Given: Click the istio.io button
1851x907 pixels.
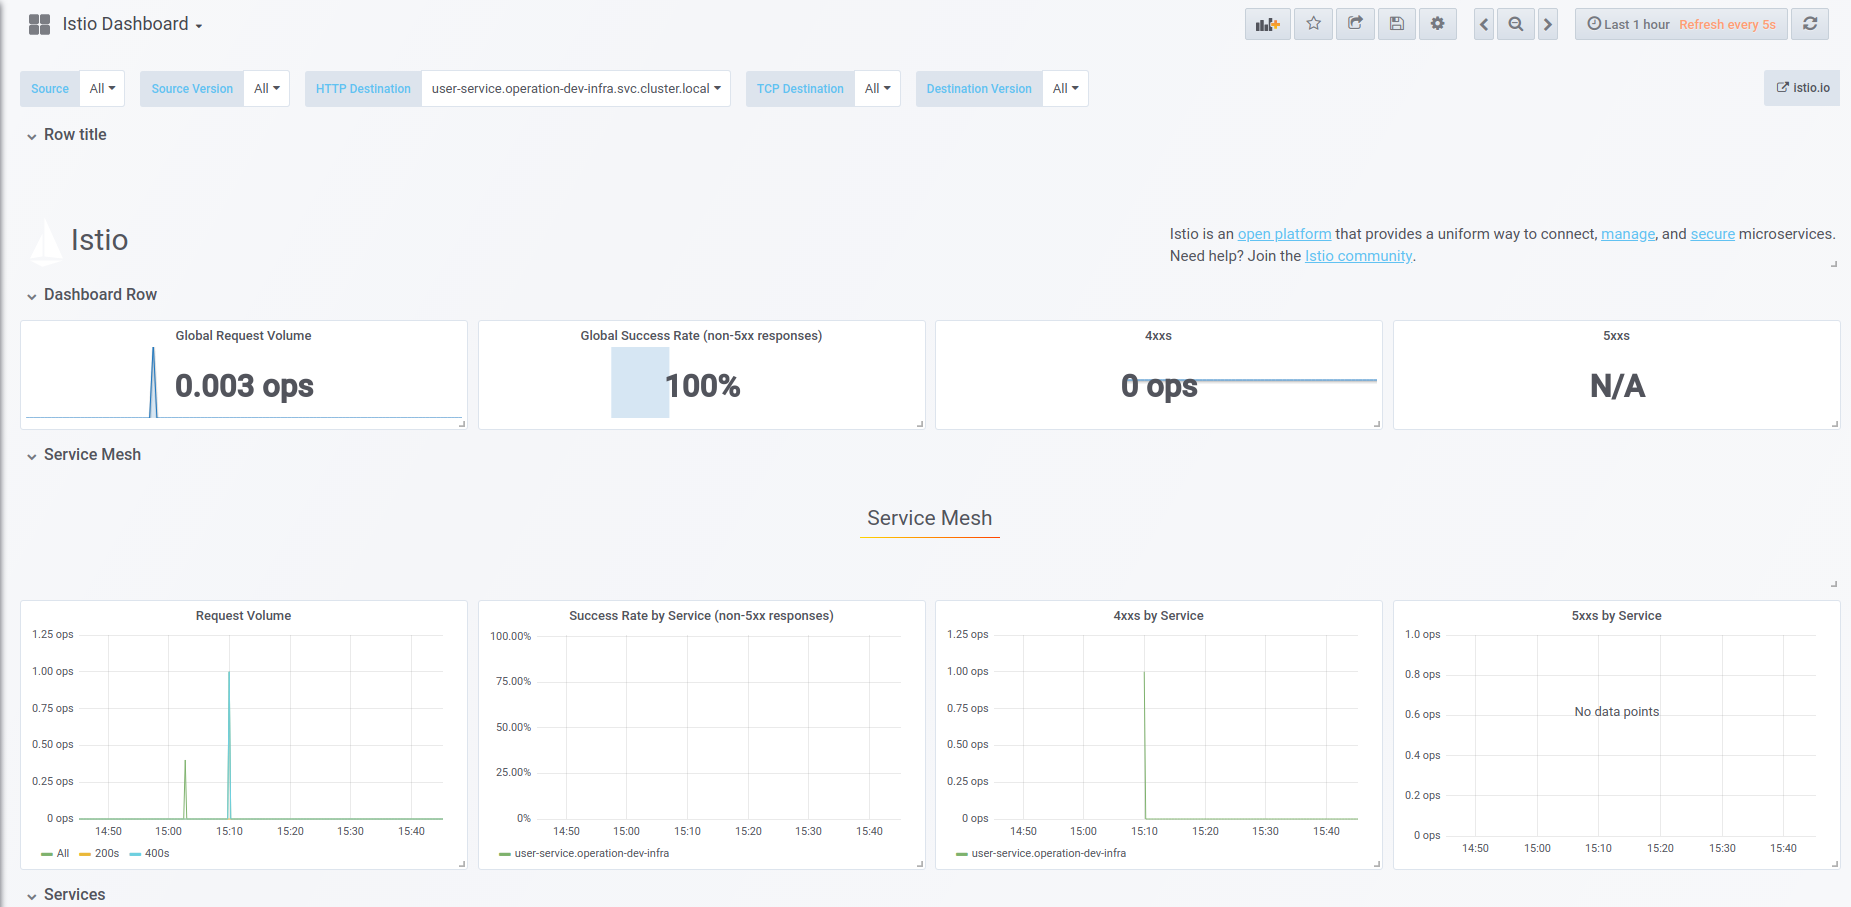Looking at the screenshot, I should click(x=1802, y=87).
